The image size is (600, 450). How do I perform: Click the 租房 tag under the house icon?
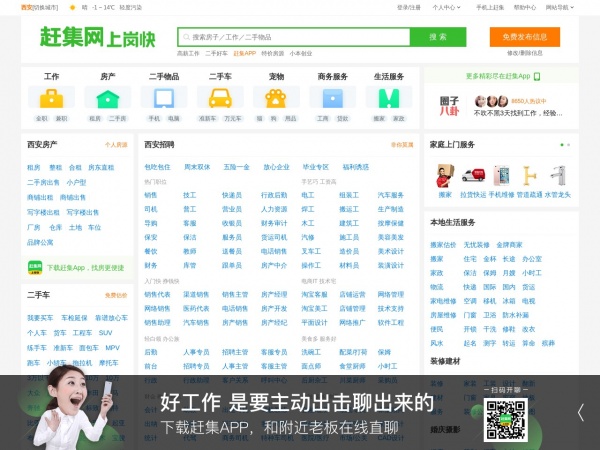pyautogui.click(x=95, y=119)
